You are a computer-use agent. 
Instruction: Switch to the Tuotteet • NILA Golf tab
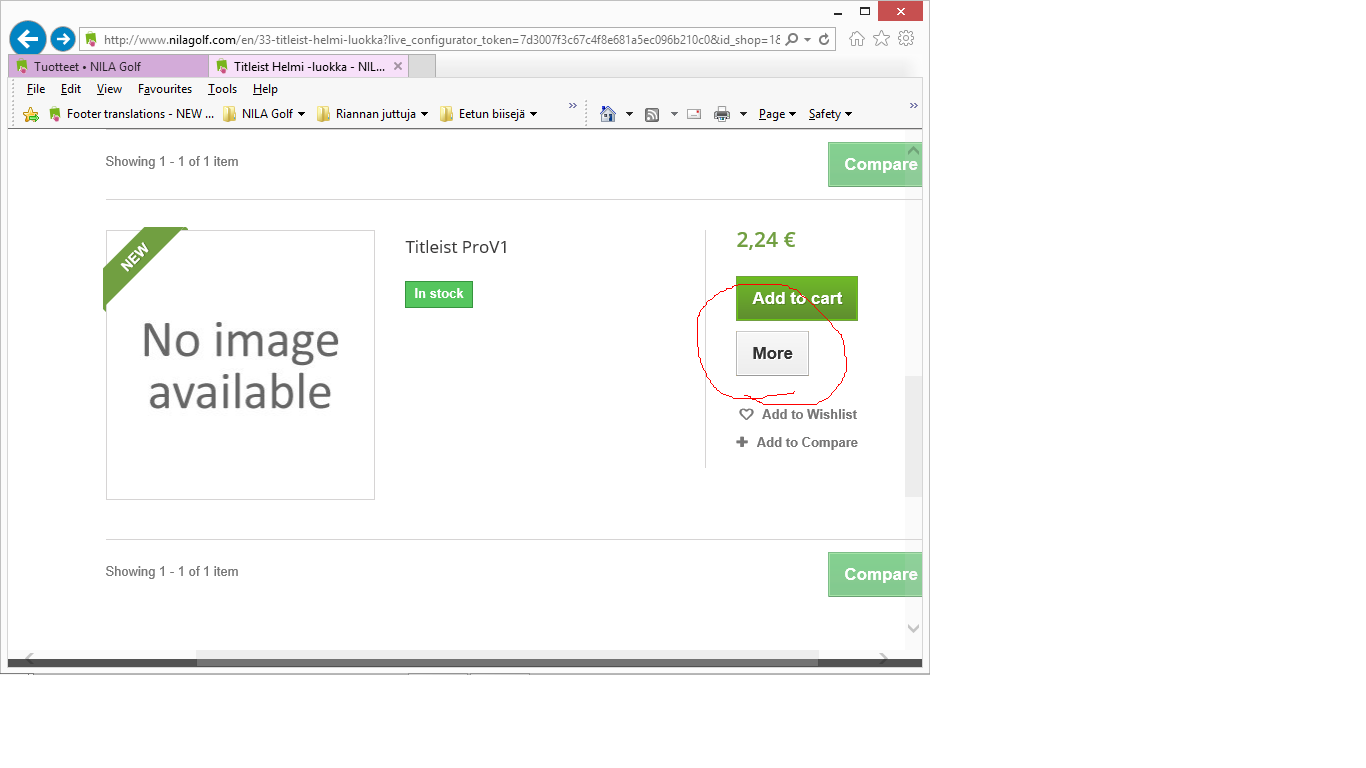[x=109, y=66]
